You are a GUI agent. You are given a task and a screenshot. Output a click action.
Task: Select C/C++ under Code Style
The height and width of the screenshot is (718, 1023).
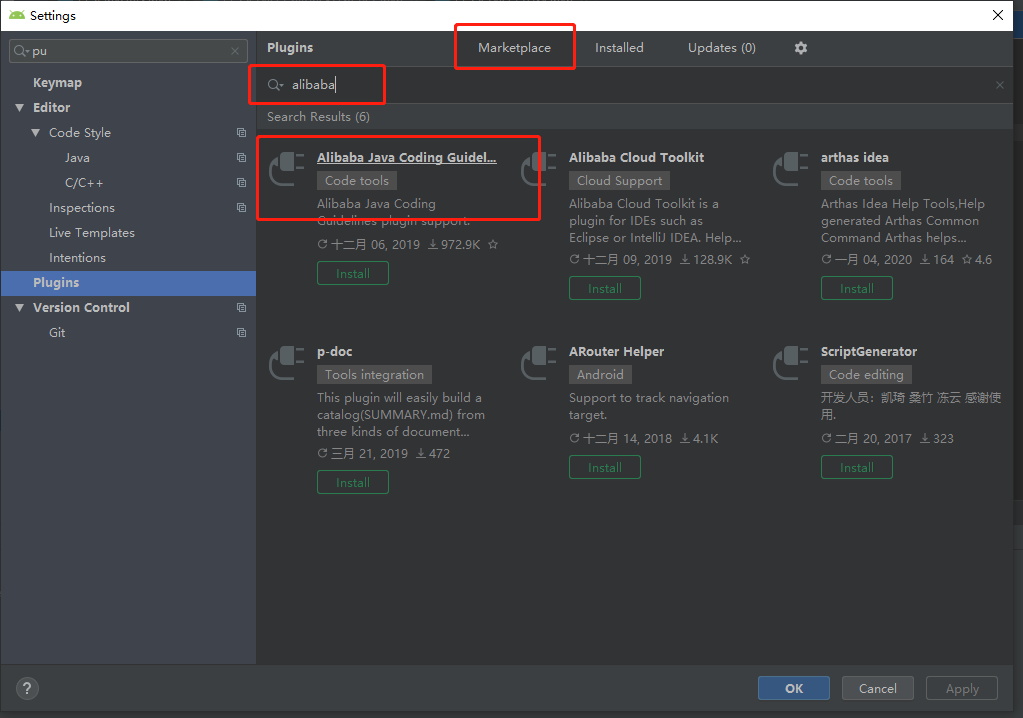[x=84, y=183]
